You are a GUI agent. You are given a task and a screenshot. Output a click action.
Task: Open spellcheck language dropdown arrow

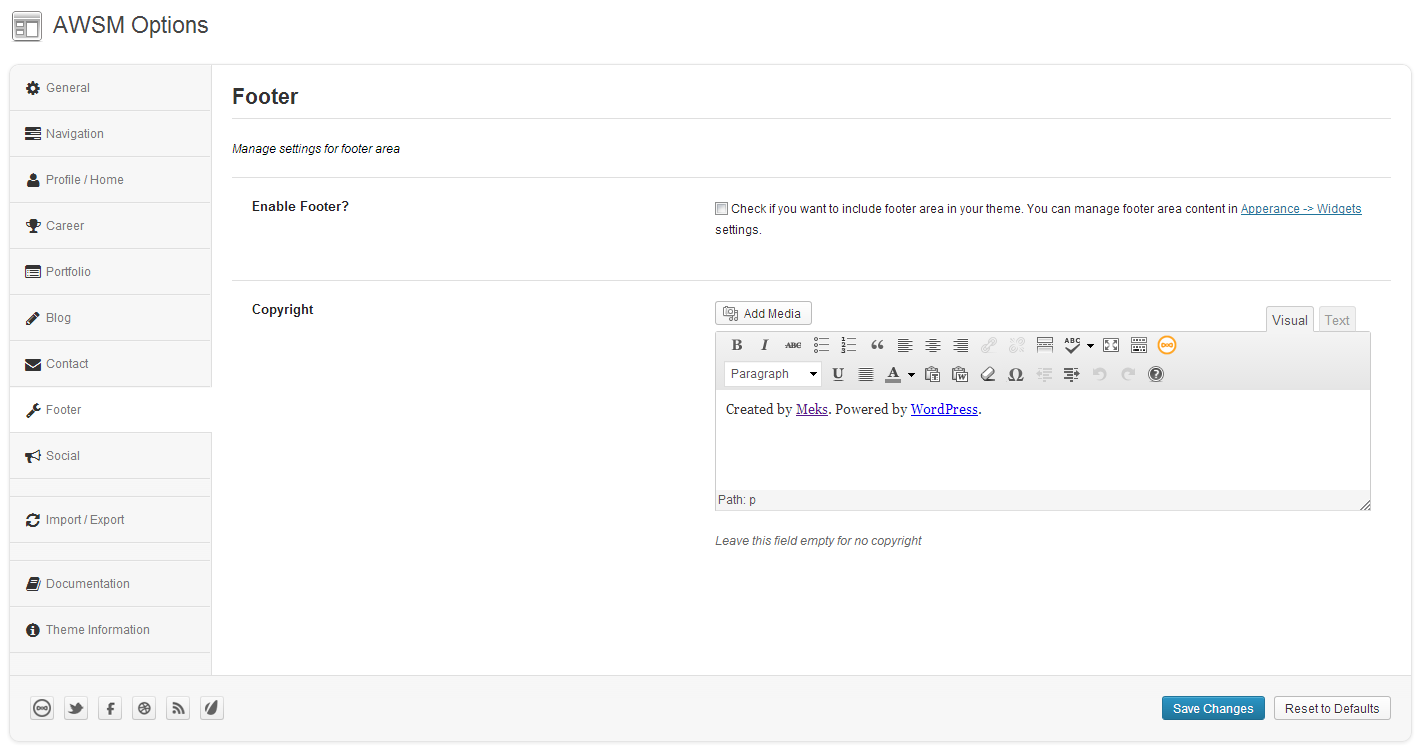point(1090,346)
